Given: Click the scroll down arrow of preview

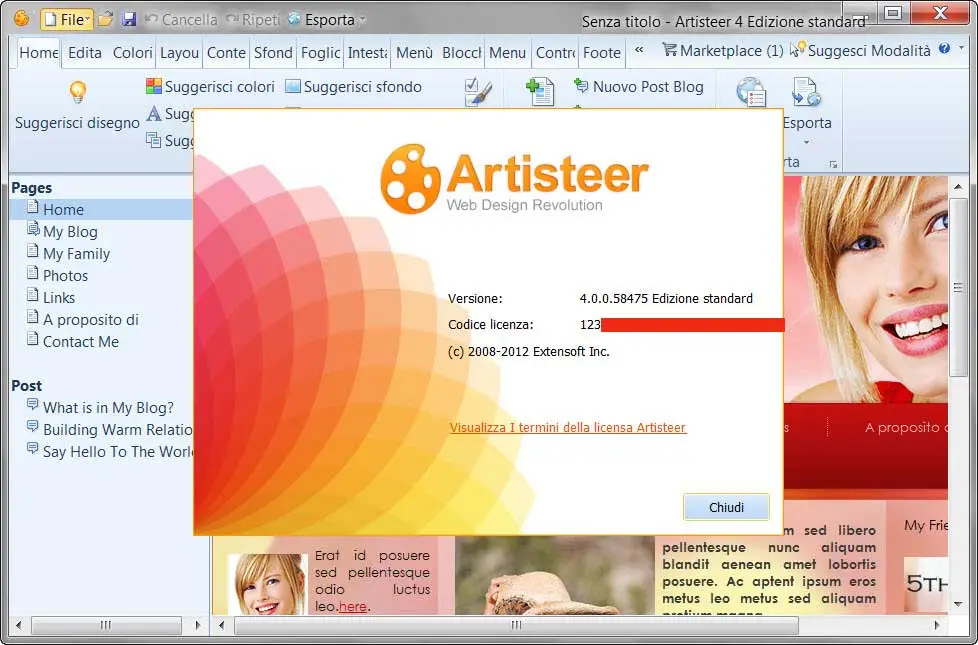Looking at the screenshot, I should 958,604.
